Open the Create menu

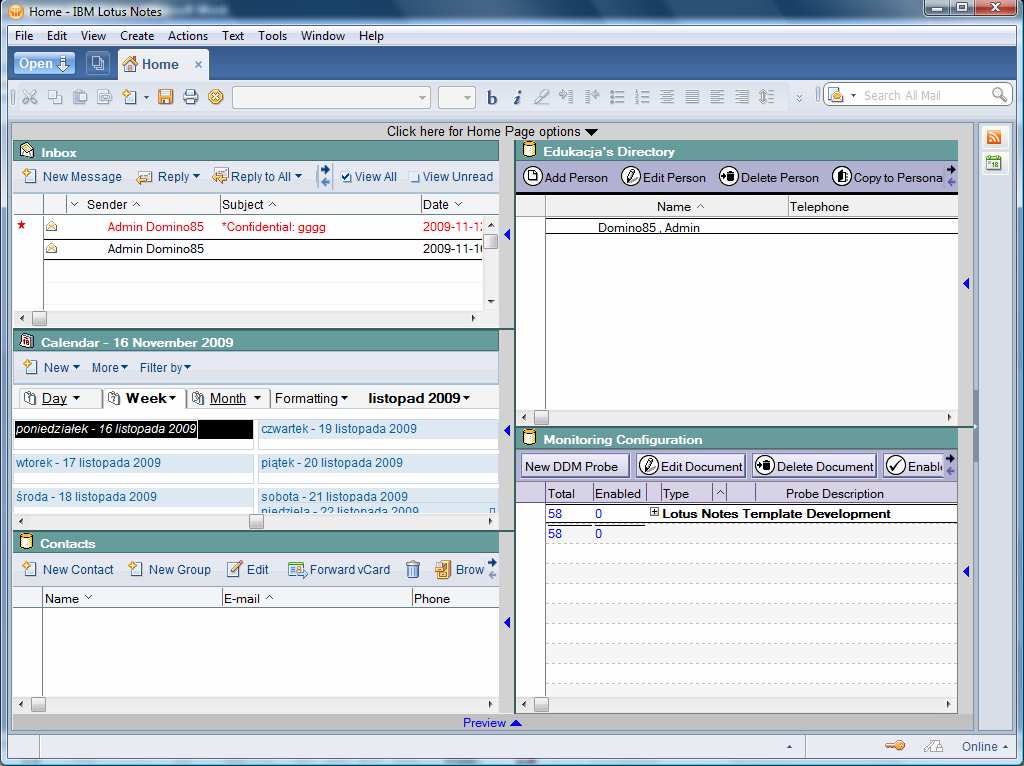(x=137, y=36)
